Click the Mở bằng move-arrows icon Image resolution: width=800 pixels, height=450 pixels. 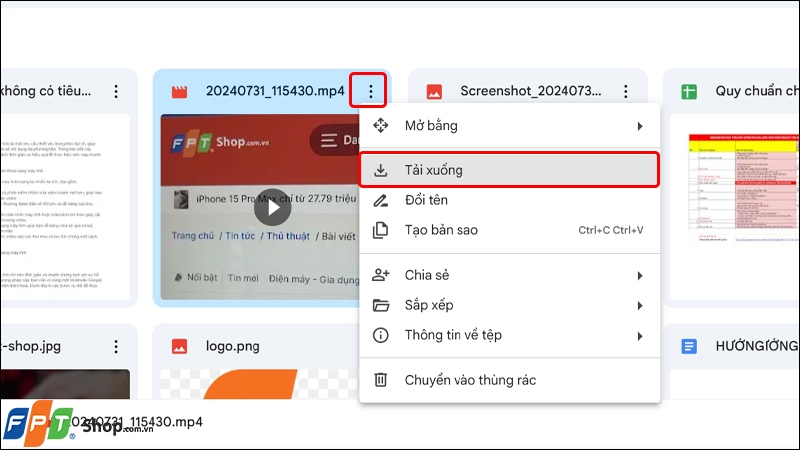click(x=381, y=126)
